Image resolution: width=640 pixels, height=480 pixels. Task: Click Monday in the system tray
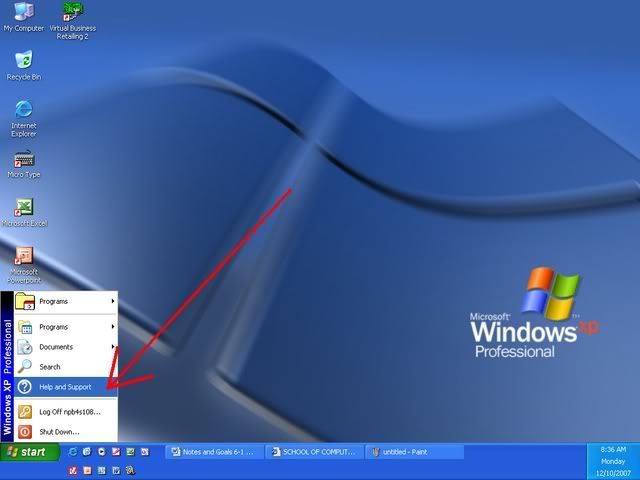click(613, 461)
